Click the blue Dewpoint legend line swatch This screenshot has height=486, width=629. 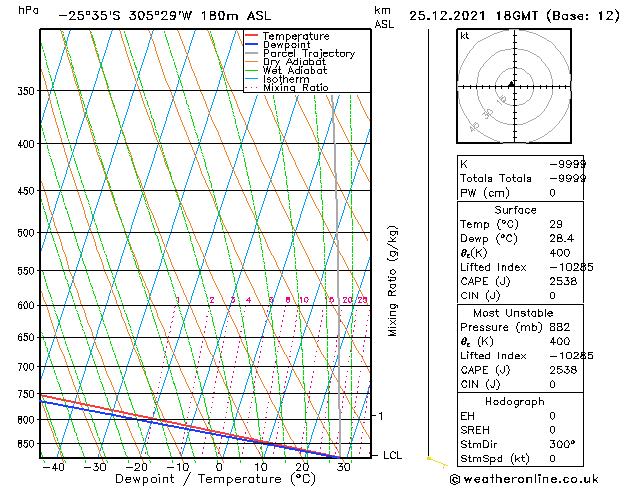[x=251, y=44]
